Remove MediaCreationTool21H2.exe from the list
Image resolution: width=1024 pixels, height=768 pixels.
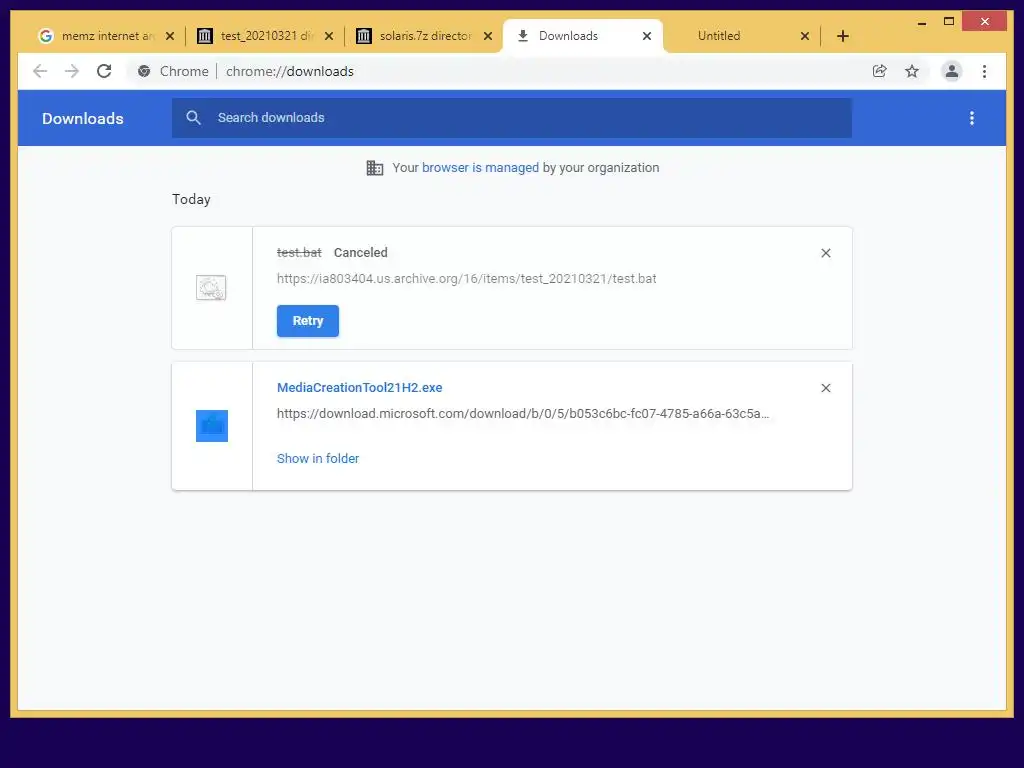click(x=825, y=388)
